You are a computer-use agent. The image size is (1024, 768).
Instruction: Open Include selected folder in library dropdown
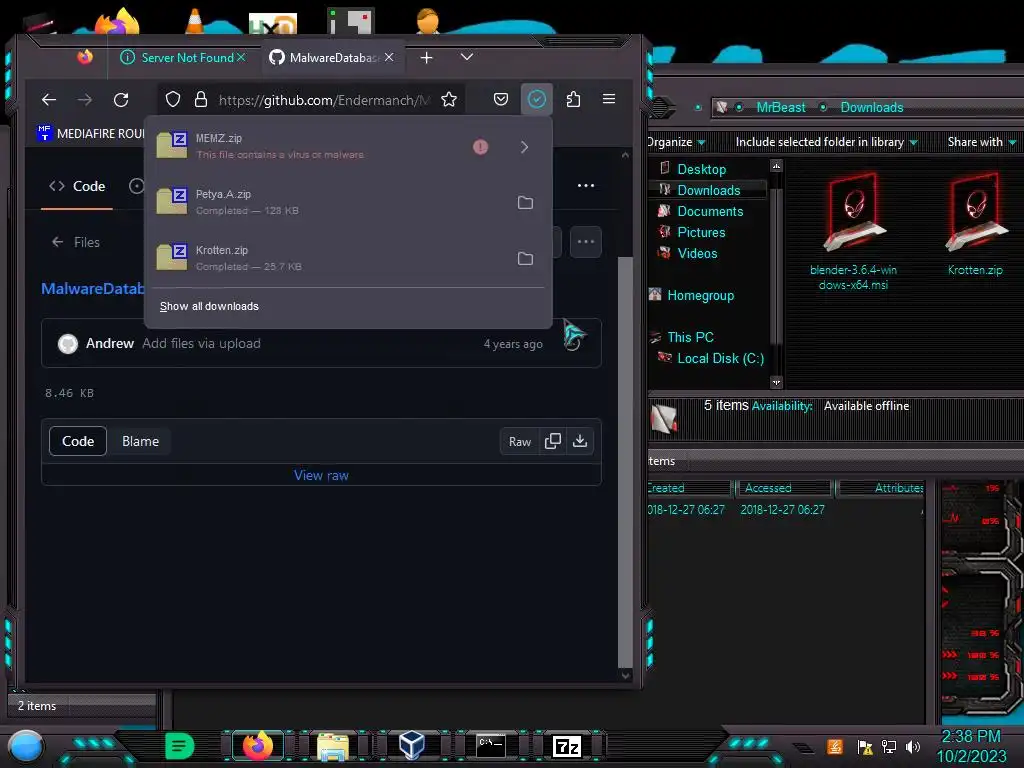(x=826, y=142)
